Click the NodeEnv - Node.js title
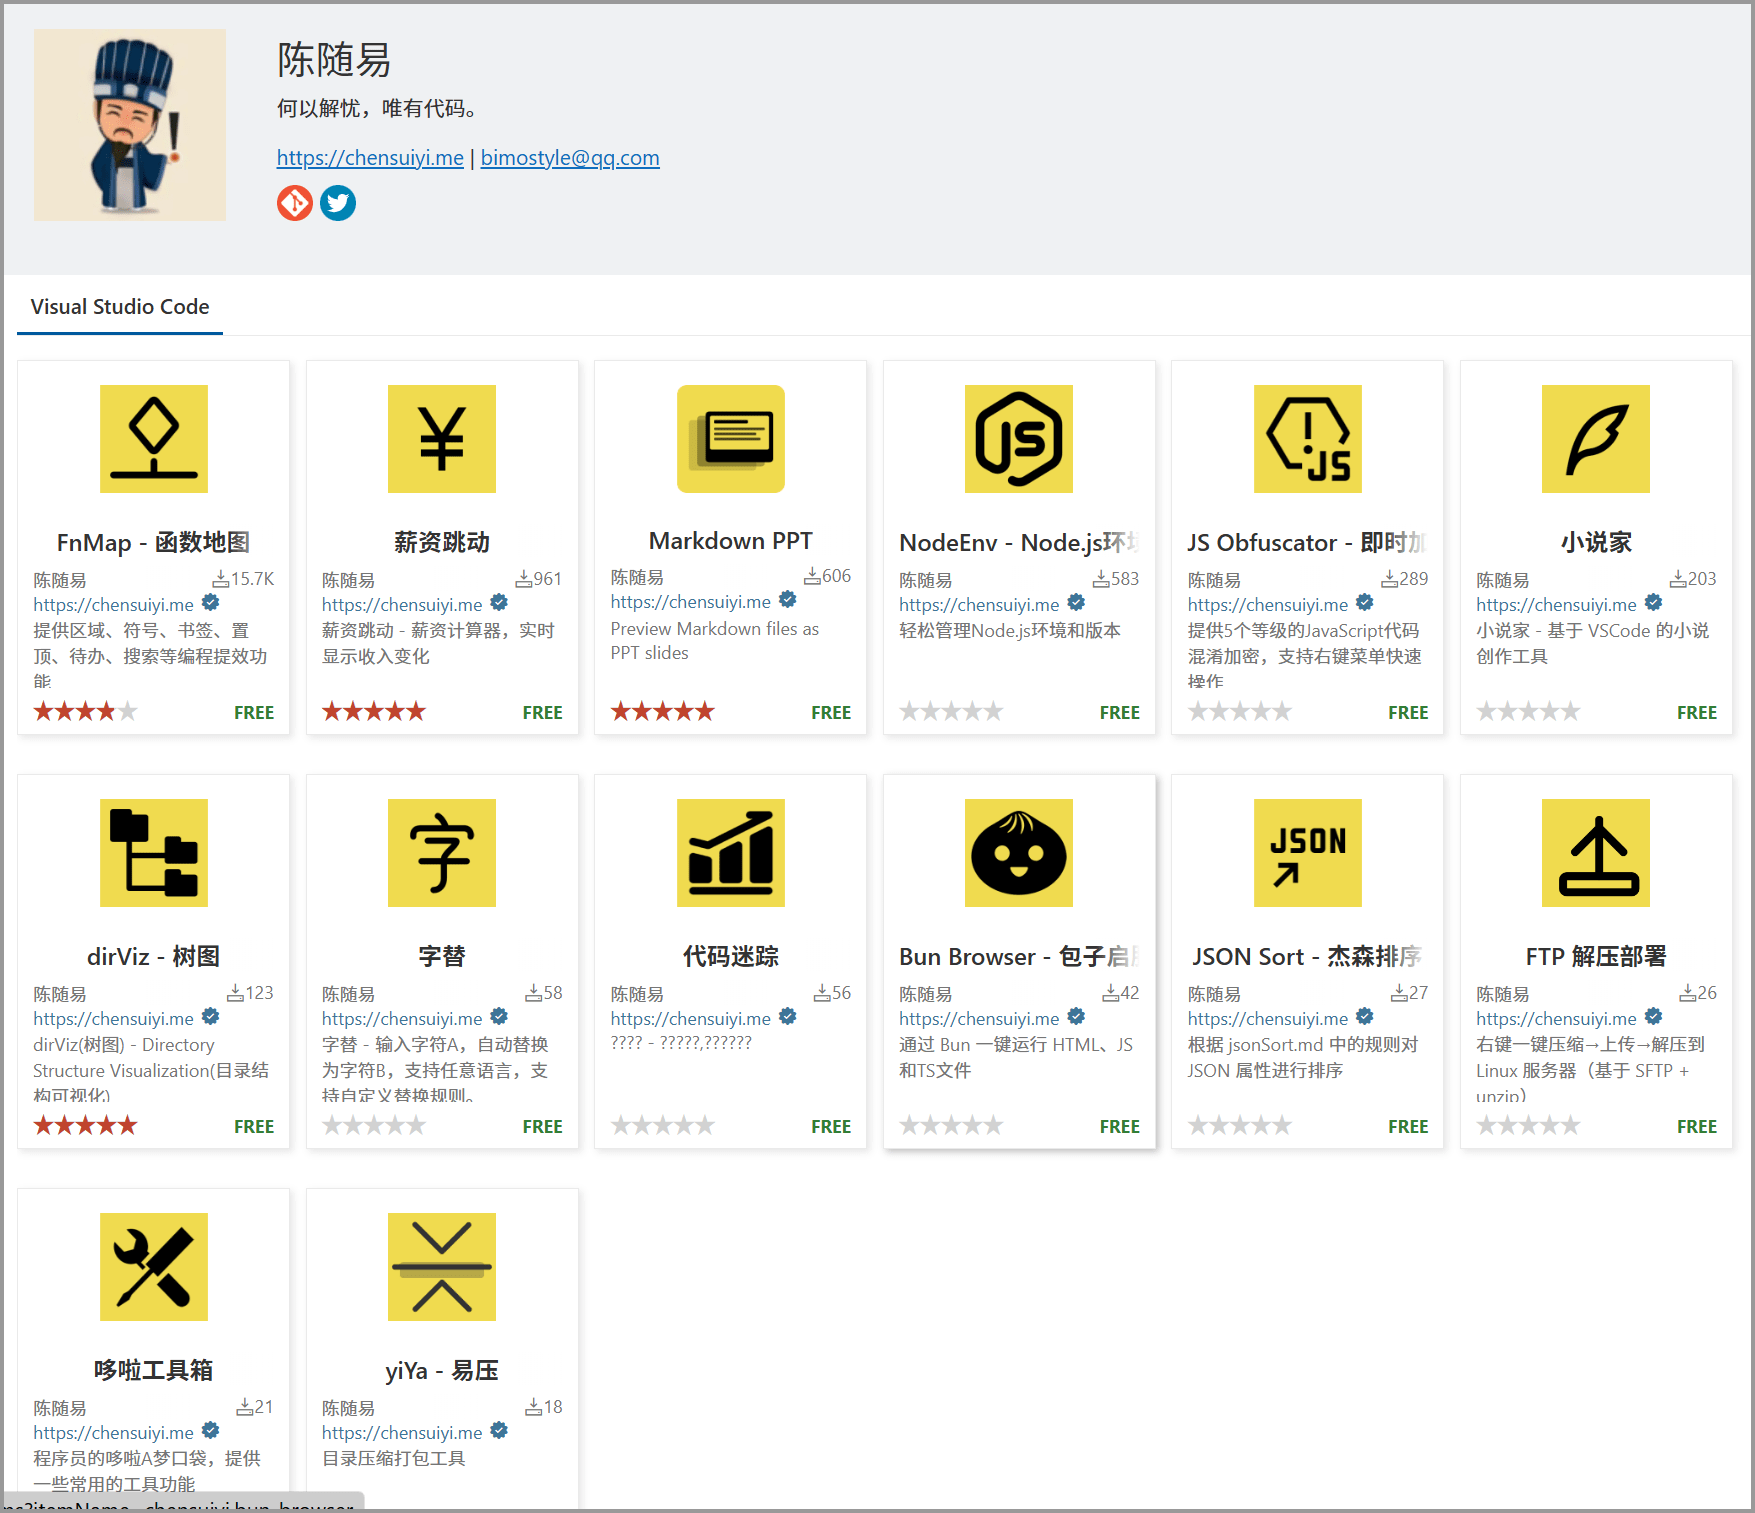The width and height of the screenshot is (1755, 1513). 1019,543
